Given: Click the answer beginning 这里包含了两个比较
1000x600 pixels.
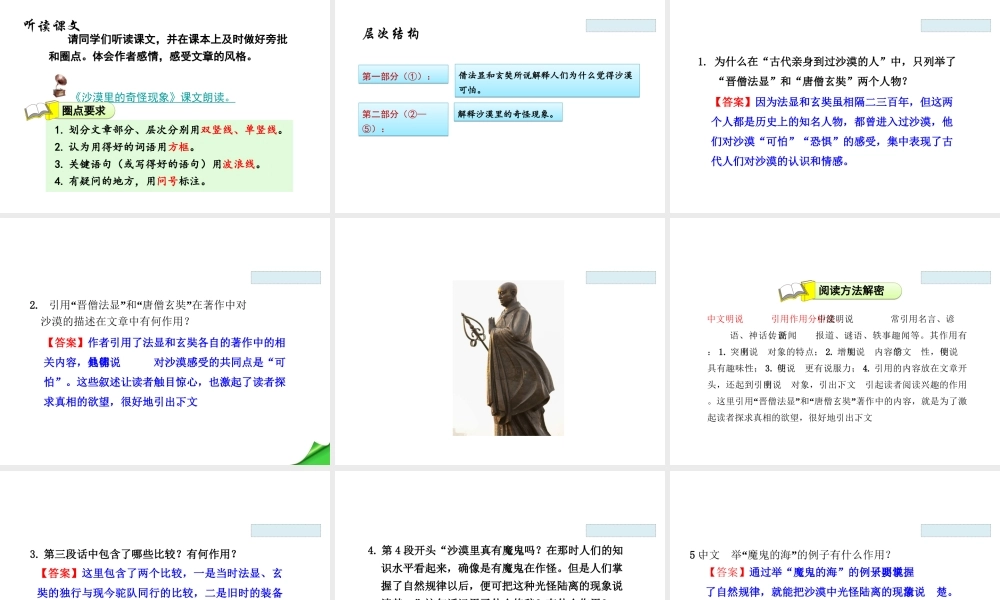Looking at the screenshot, I should 160,583.
